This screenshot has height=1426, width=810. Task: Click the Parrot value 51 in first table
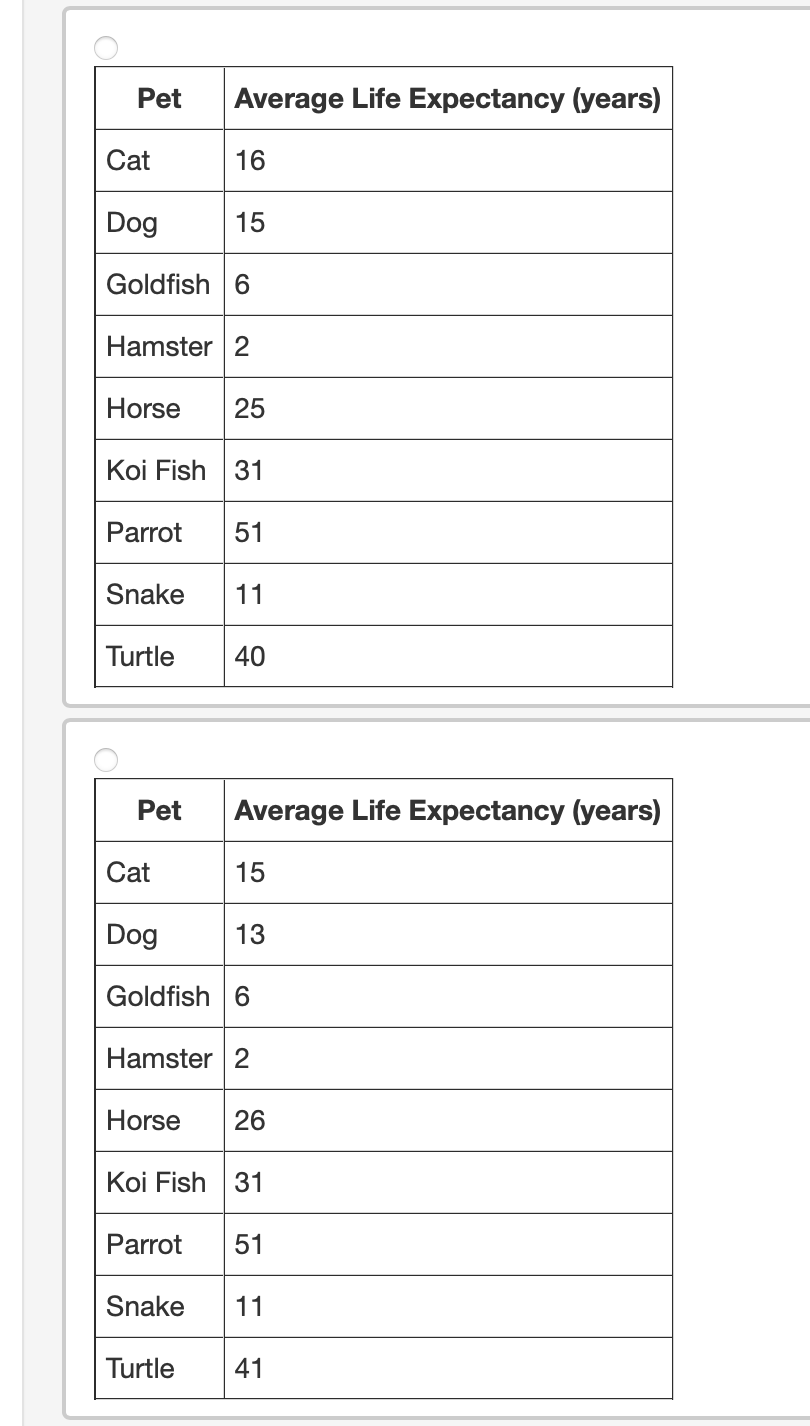(x=248, y=532)
